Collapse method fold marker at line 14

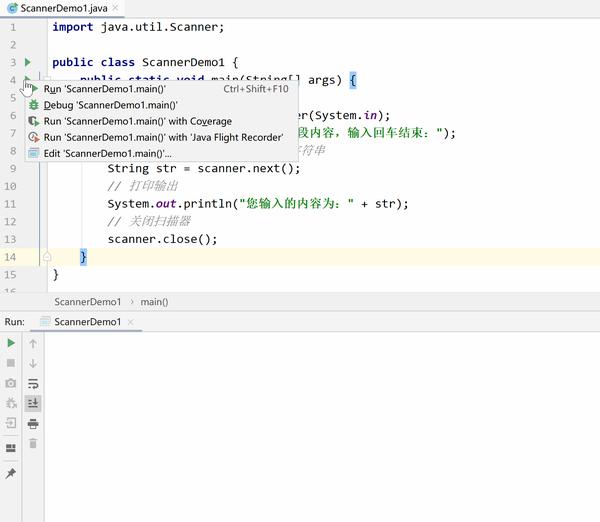pos(47,256)
